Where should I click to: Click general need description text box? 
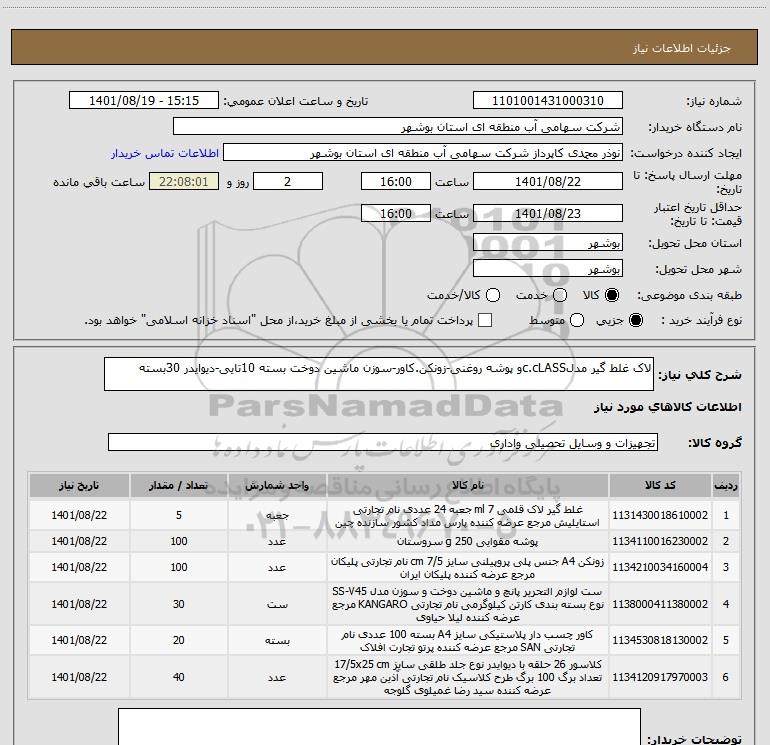[x=379, y=374]
